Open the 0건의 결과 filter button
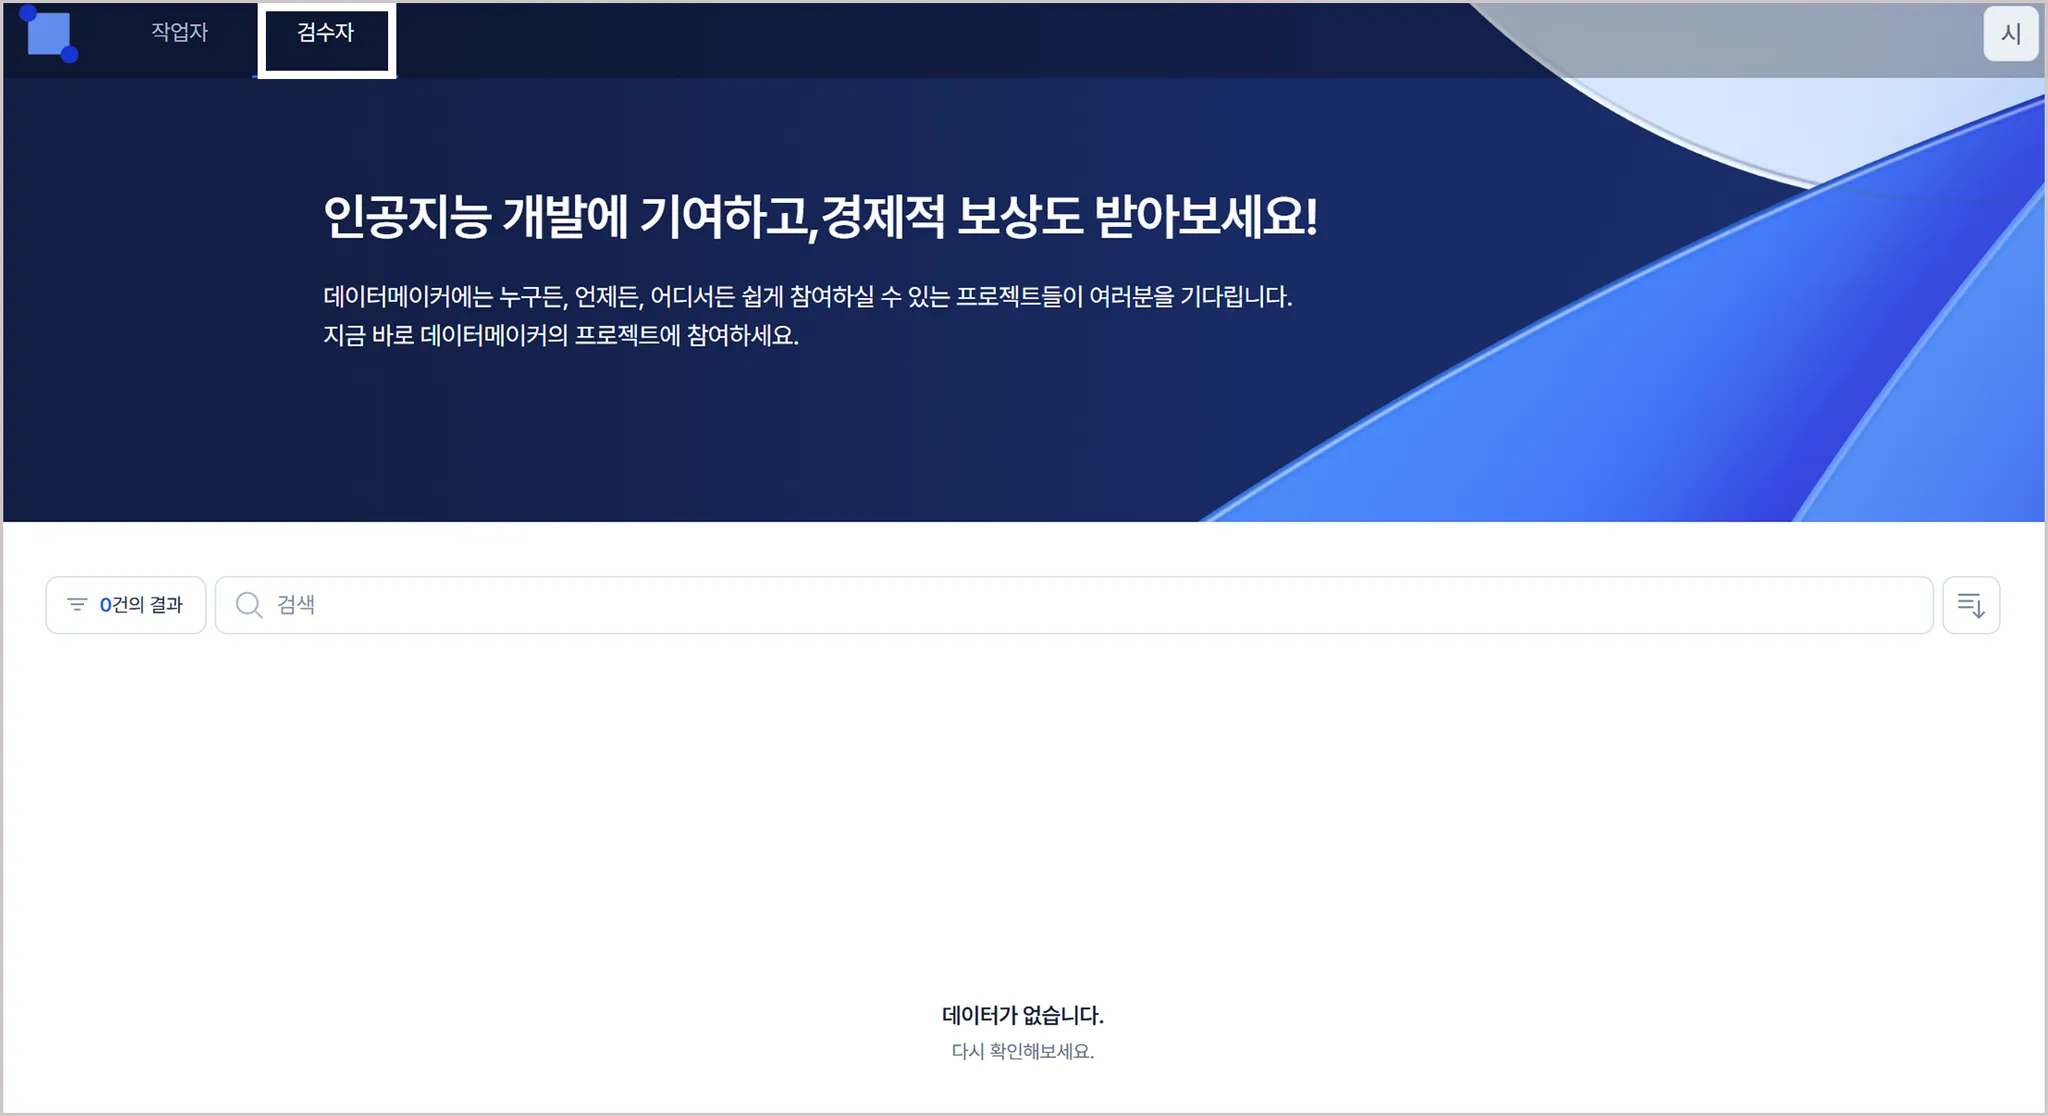 click(x=126, y=605)
